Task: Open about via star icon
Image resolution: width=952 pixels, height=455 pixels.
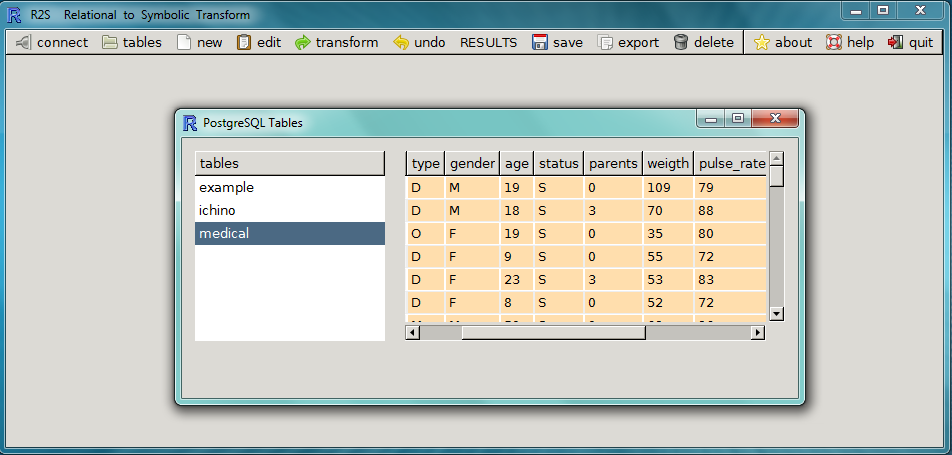Action: [x=762, y=43]
